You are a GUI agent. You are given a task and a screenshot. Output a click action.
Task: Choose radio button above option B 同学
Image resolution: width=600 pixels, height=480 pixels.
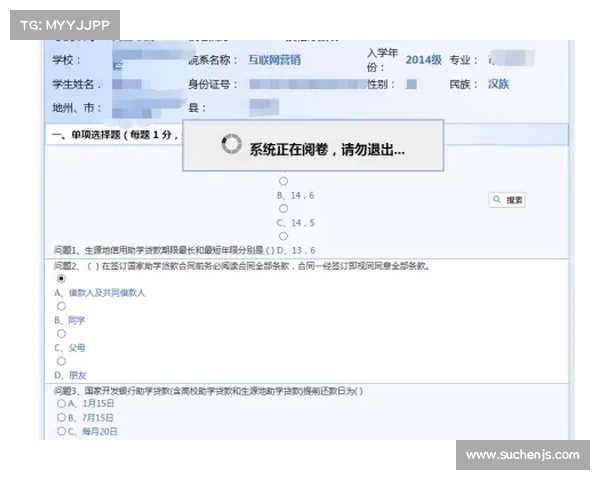[x=61, y=306]
